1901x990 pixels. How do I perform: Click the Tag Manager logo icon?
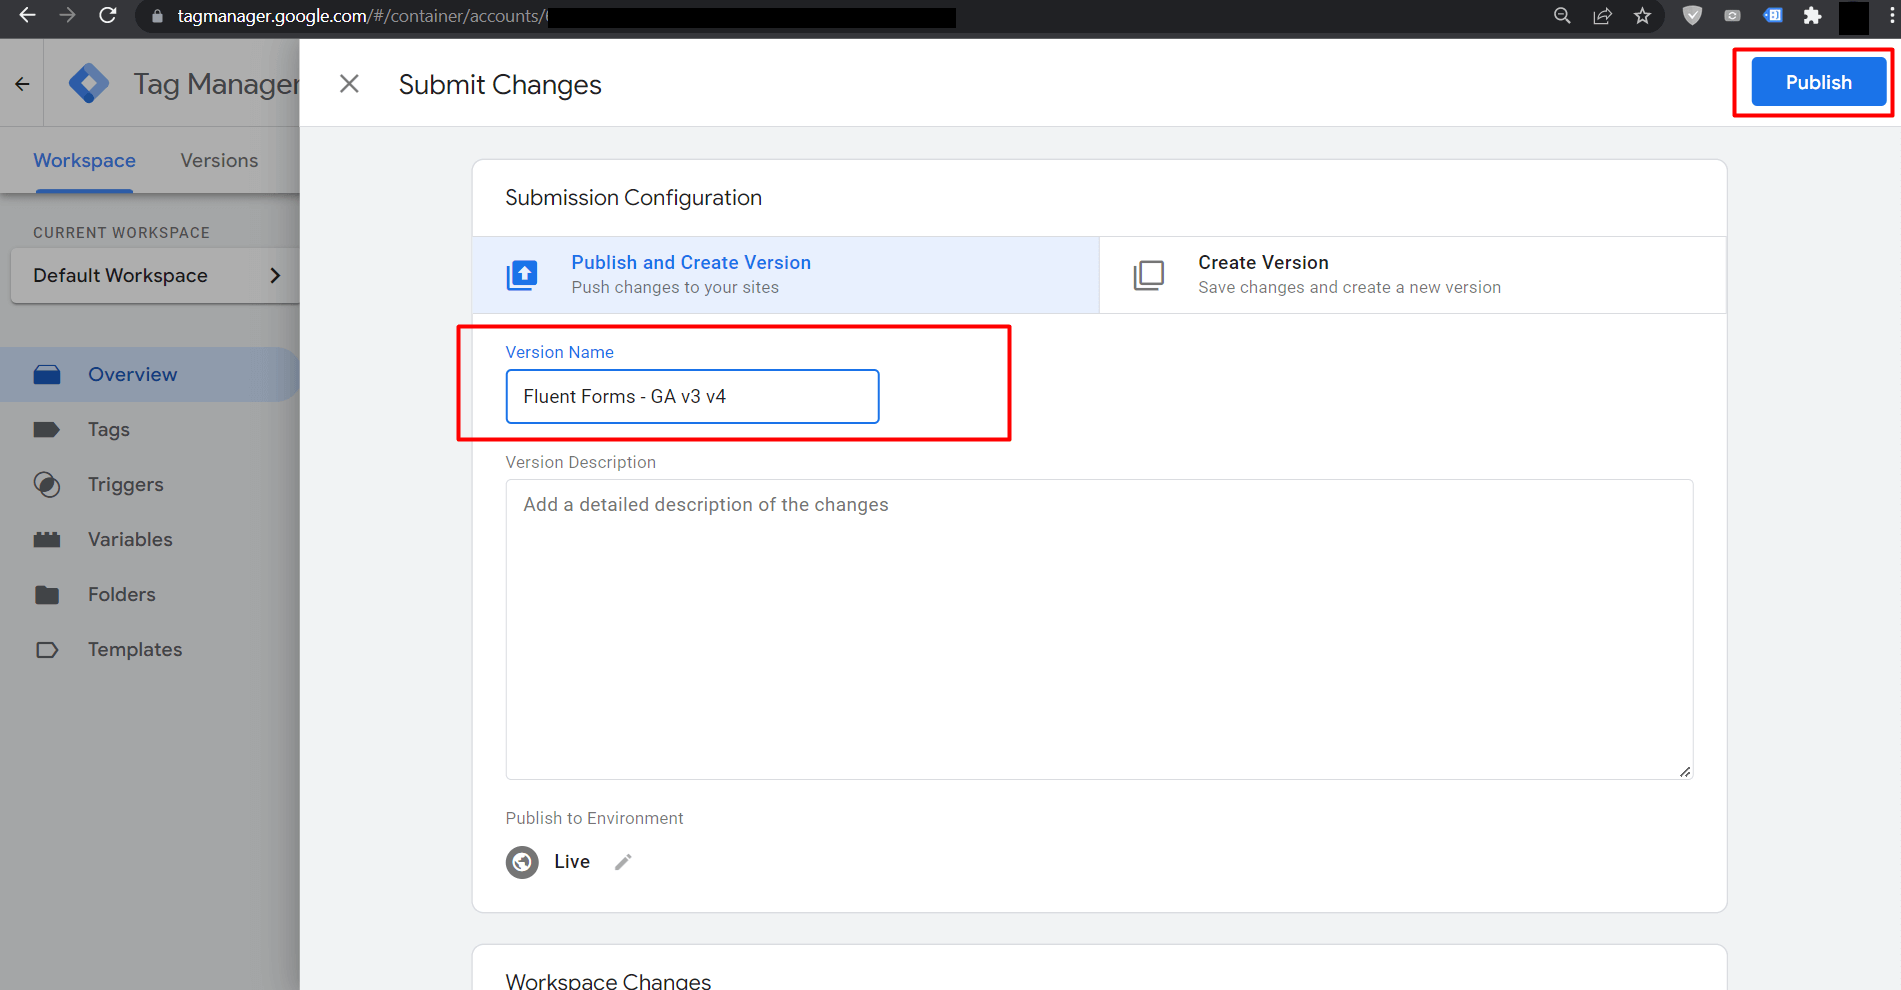click(x=89, y=84)
